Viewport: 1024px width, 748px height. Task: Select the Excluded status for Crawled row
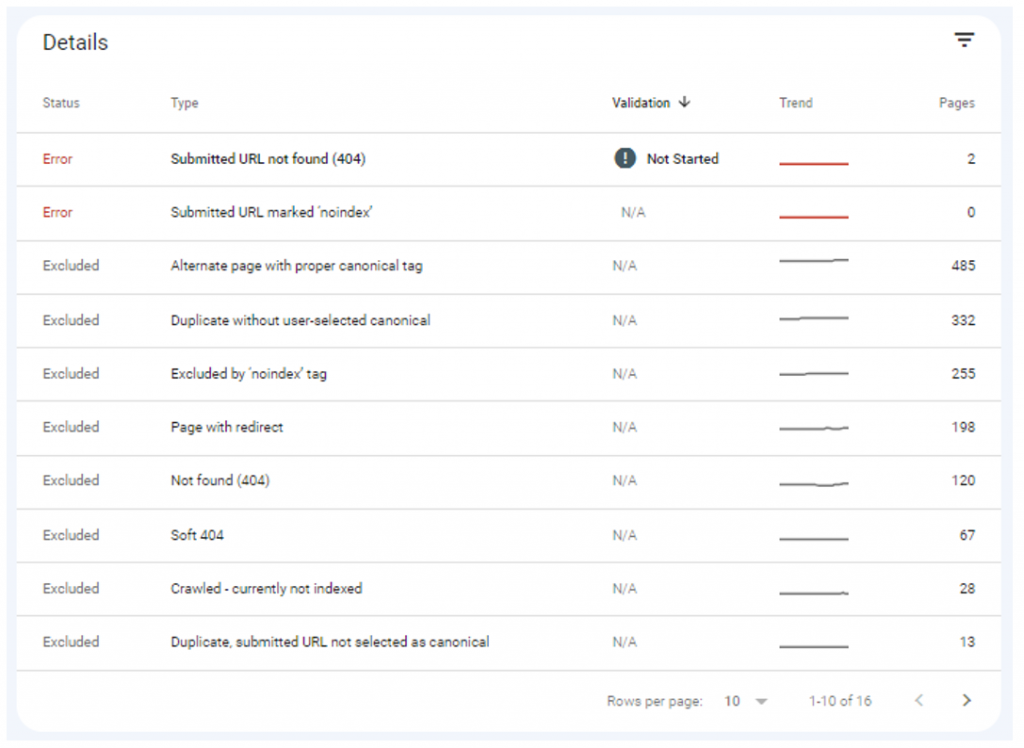(x=70, y=589)
